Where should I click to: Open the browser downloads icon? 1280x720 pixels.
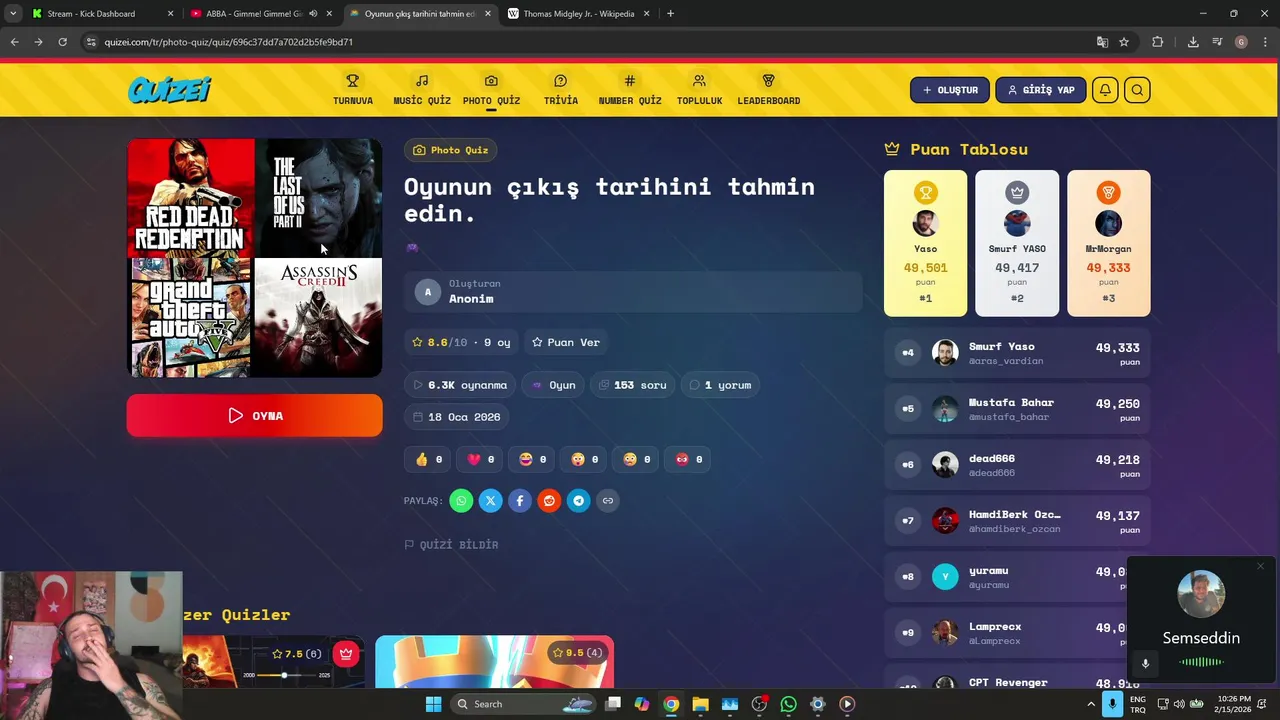(1193, 42)
